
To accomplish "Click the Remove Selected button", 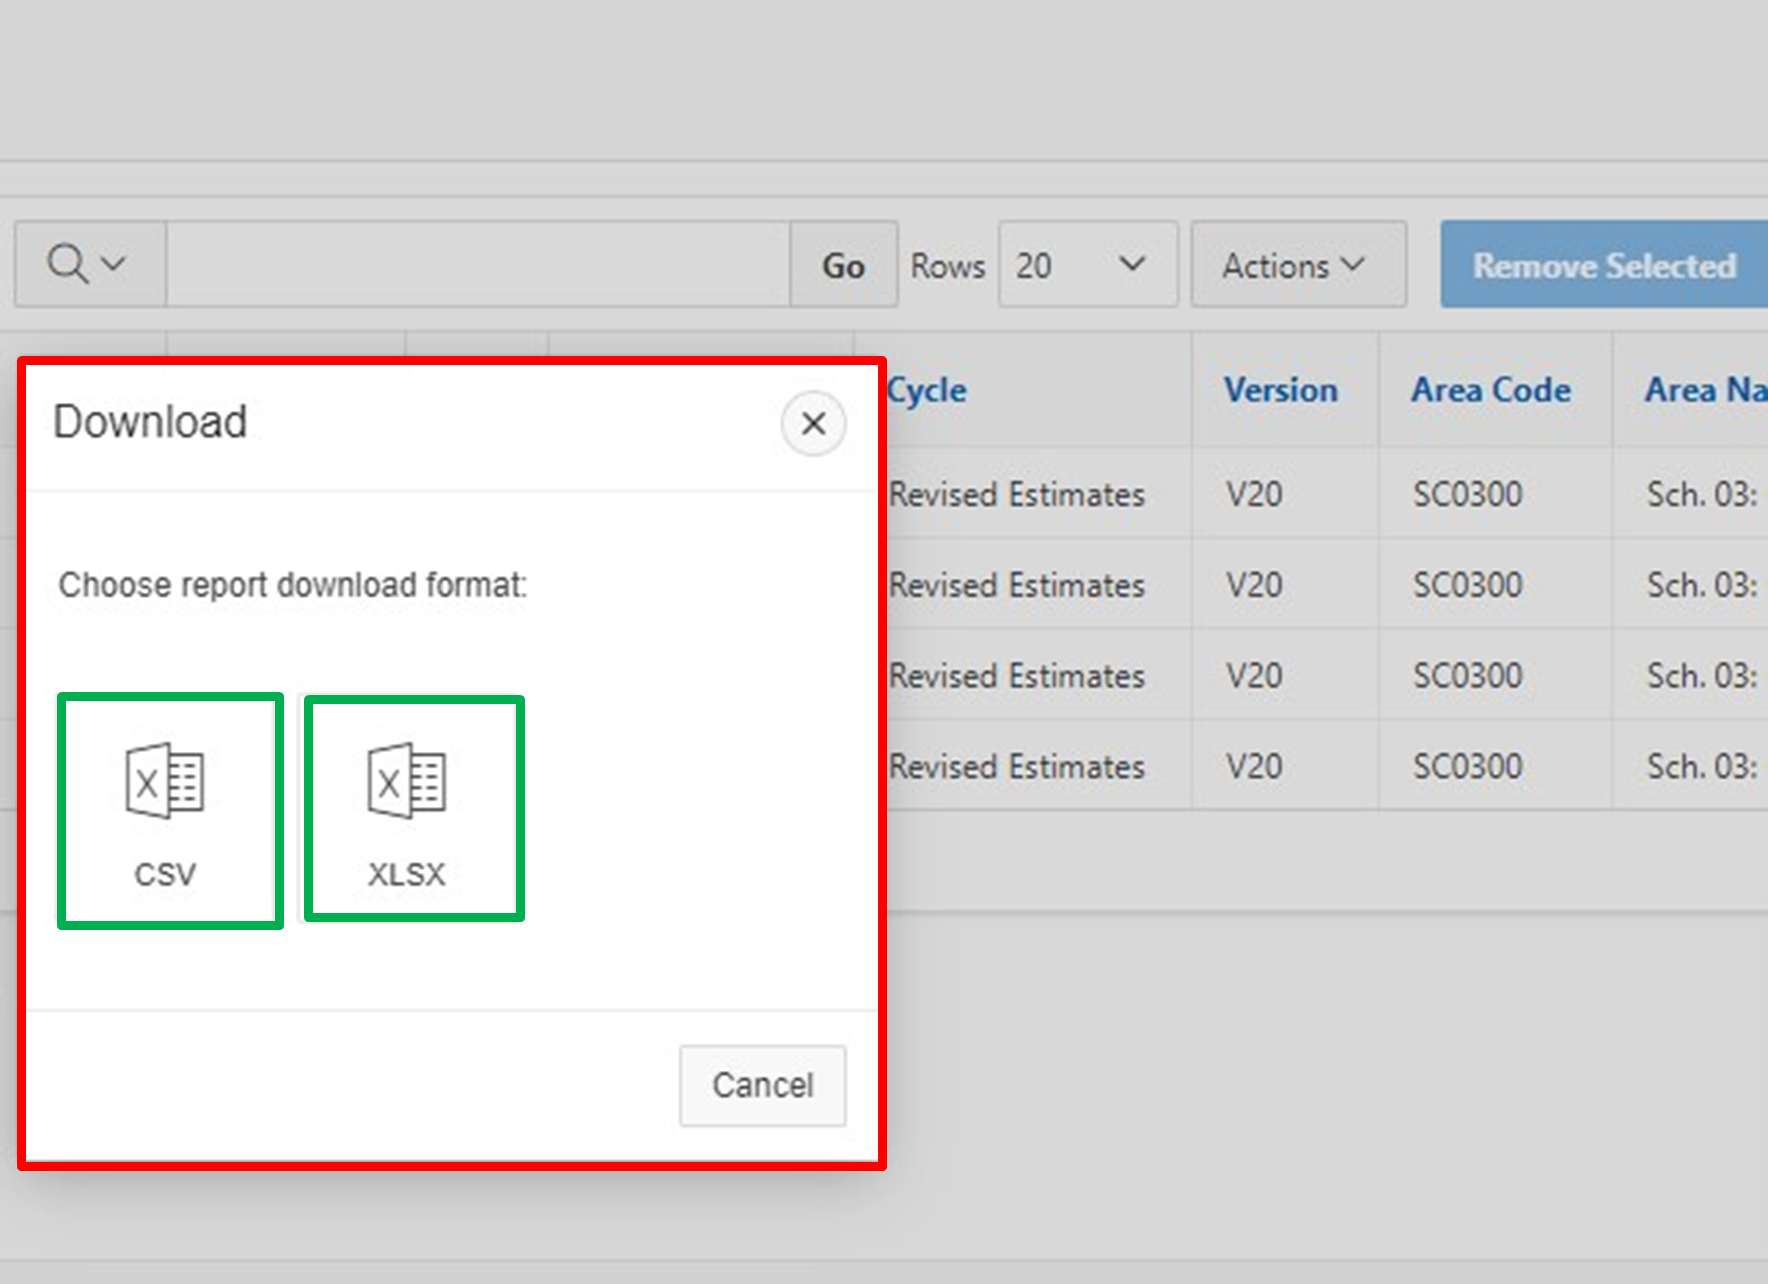I will click(1603, 265).
